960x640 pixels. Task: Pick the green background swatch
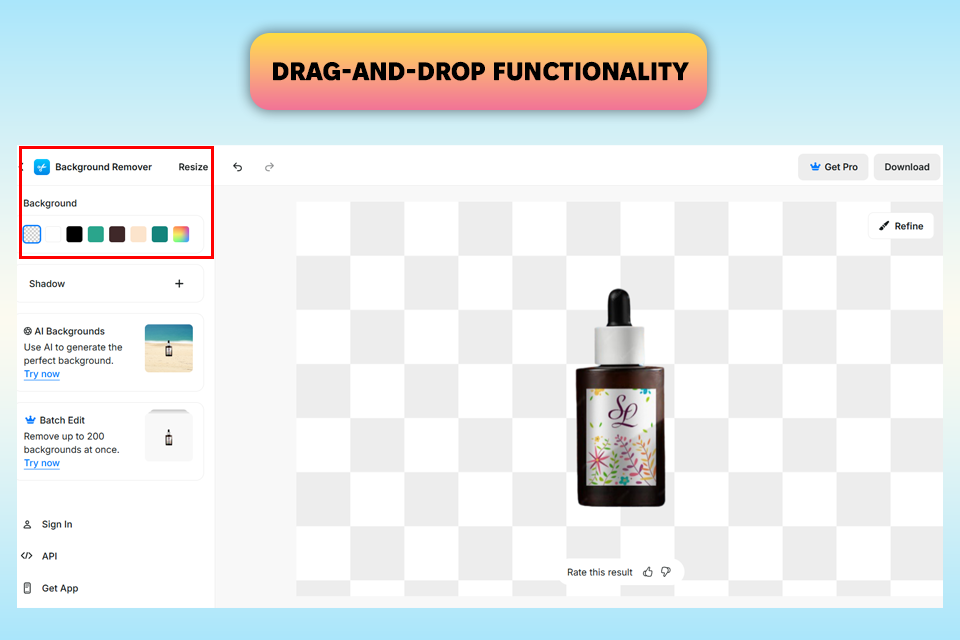[96, 234]
